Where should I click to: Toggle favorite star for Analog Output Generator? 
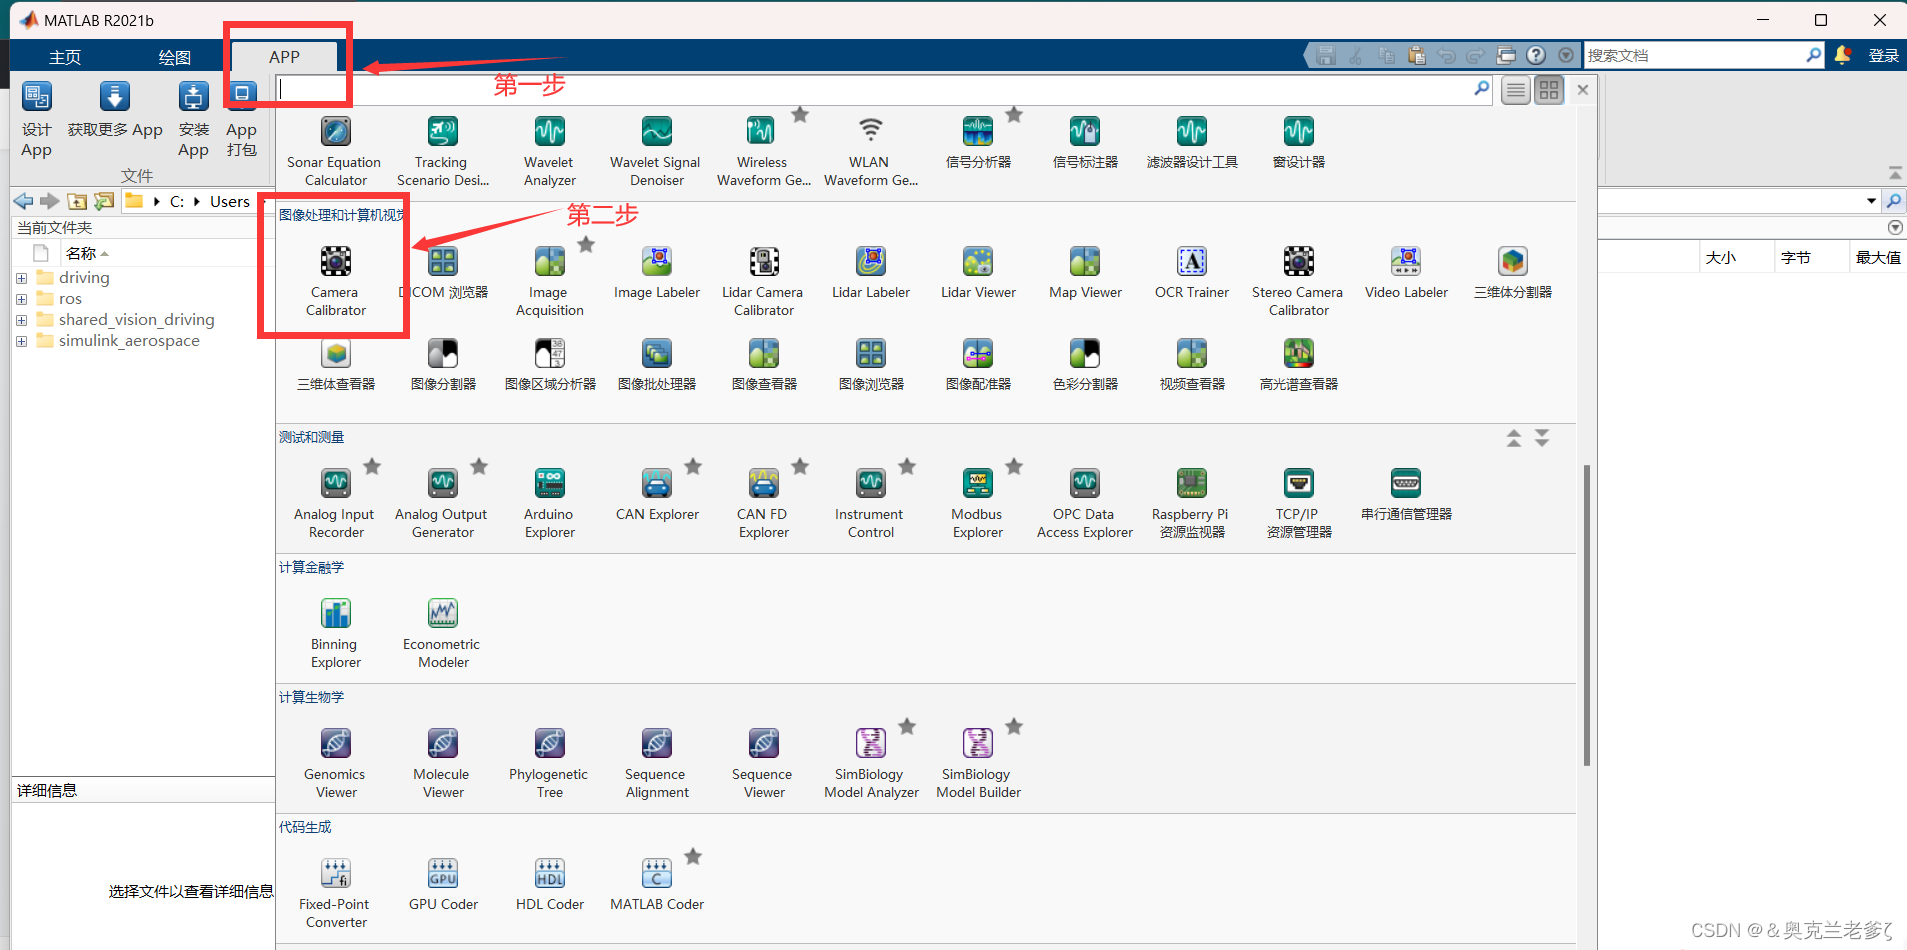click(x=479, y=467)
